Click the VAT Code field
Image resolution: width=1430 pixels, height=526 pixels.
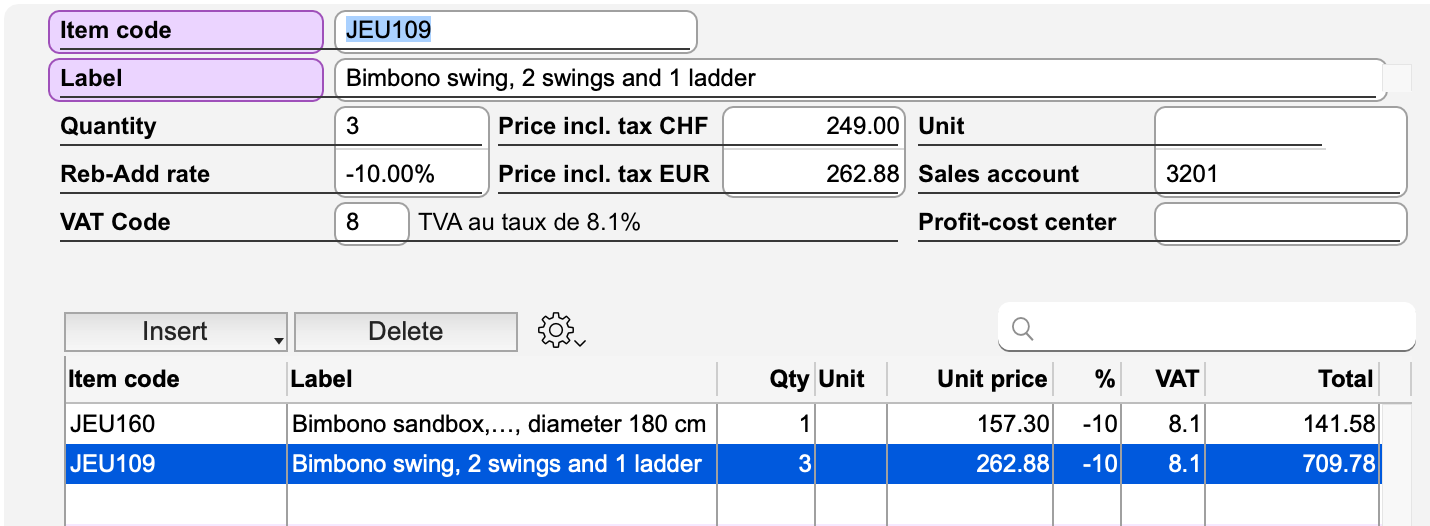371,222
